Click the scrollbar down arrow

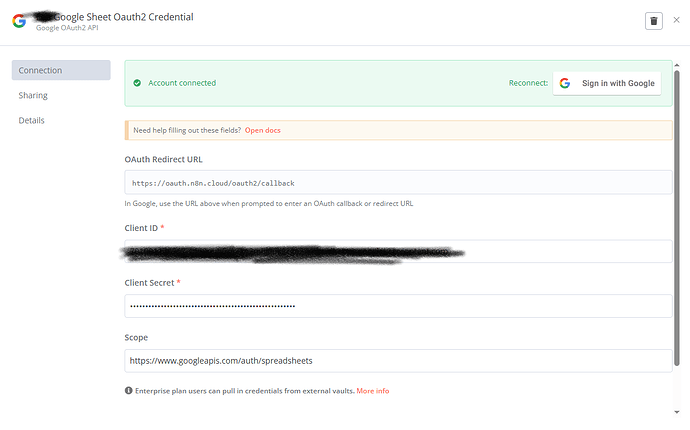click(x=677, y=412)
